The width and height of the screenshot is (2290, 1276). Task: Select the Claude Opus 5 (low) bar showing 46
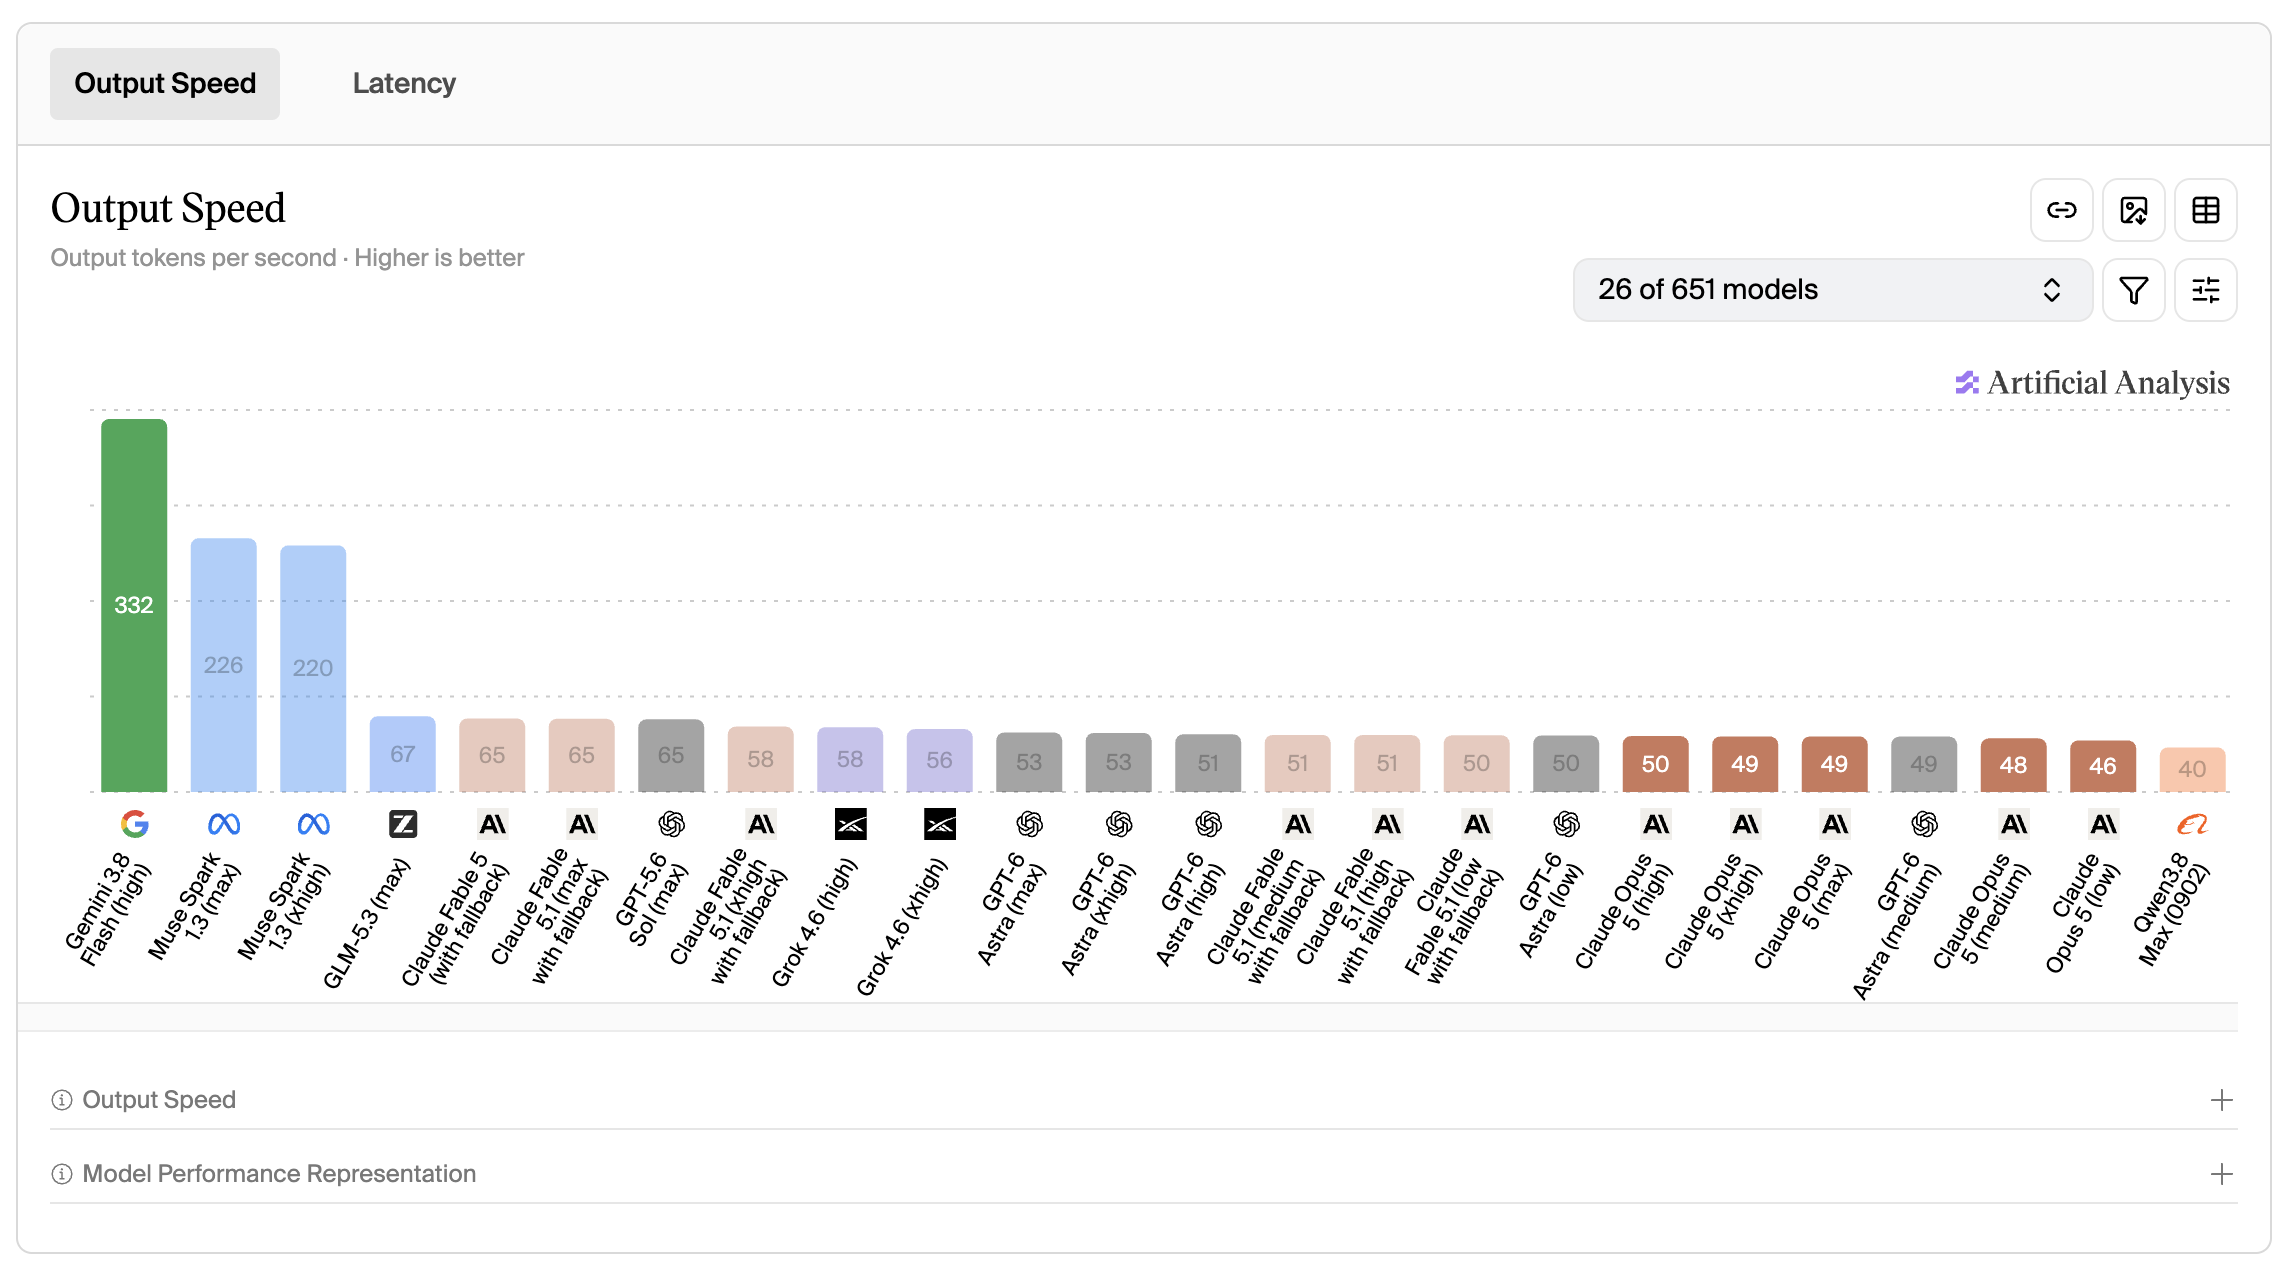click(x=2103, y=766)
